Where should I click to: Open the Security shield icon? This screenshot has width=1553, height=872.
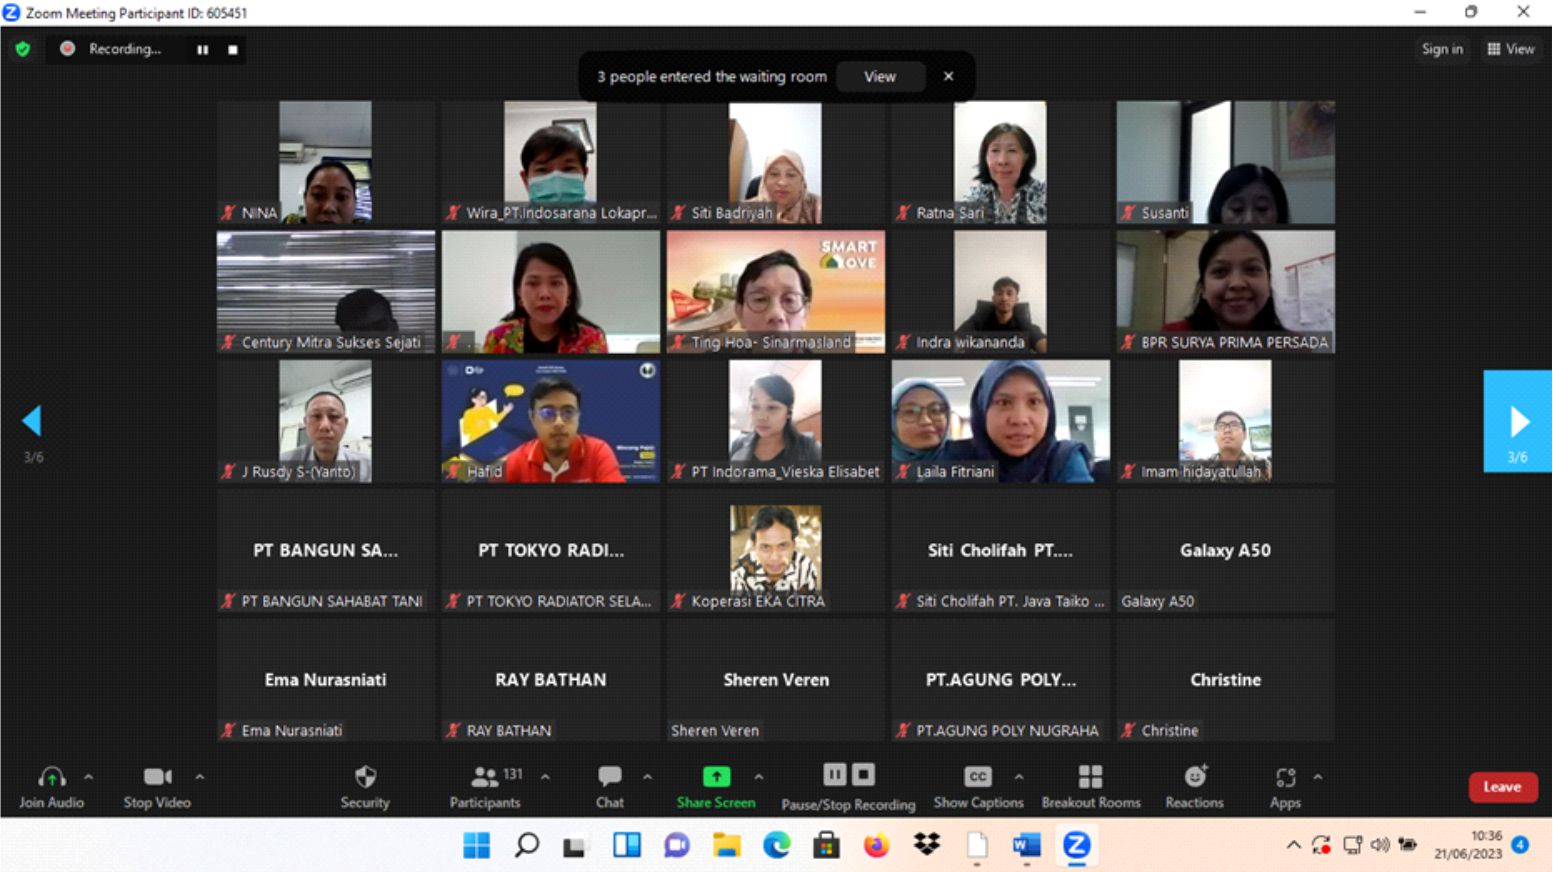tap(365, 778)
